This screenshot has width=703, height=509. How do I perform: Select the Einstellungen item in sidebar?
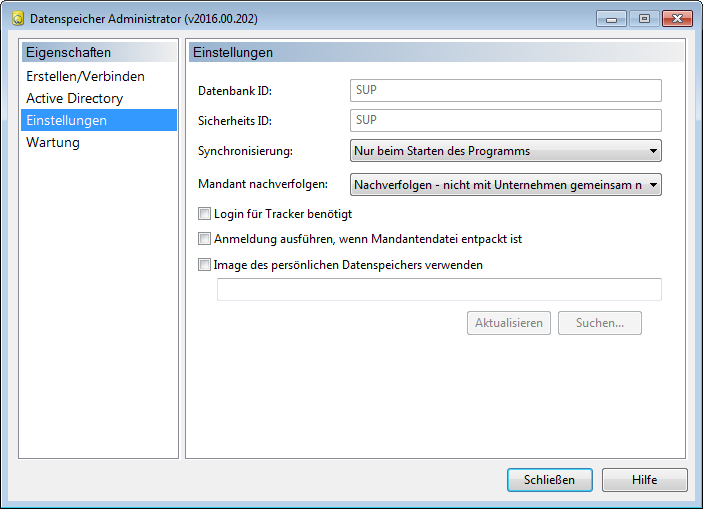[x=99, y=120]
